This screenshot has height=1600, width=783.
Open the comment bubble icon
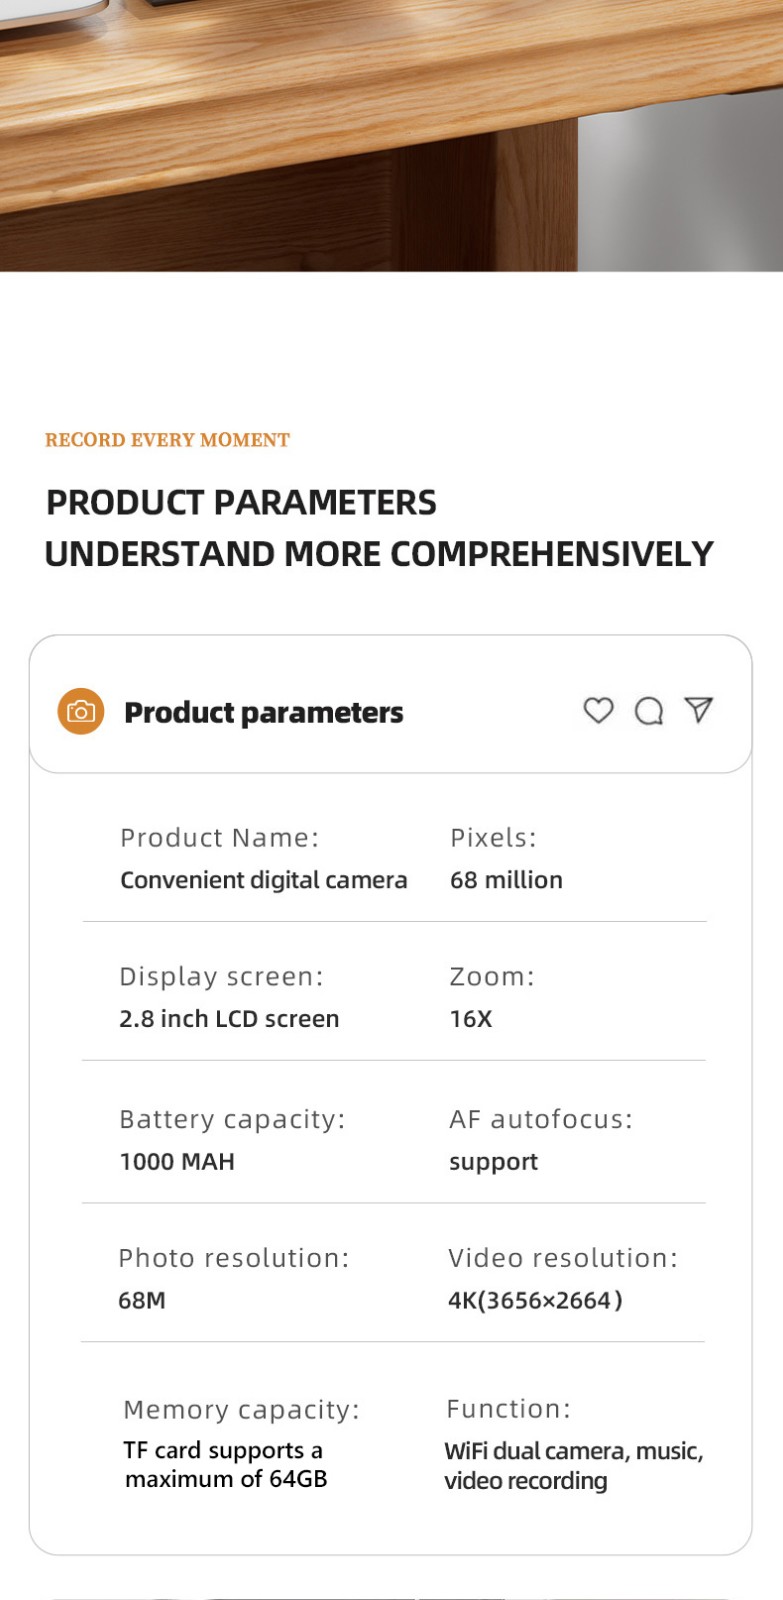pos(649,711)
